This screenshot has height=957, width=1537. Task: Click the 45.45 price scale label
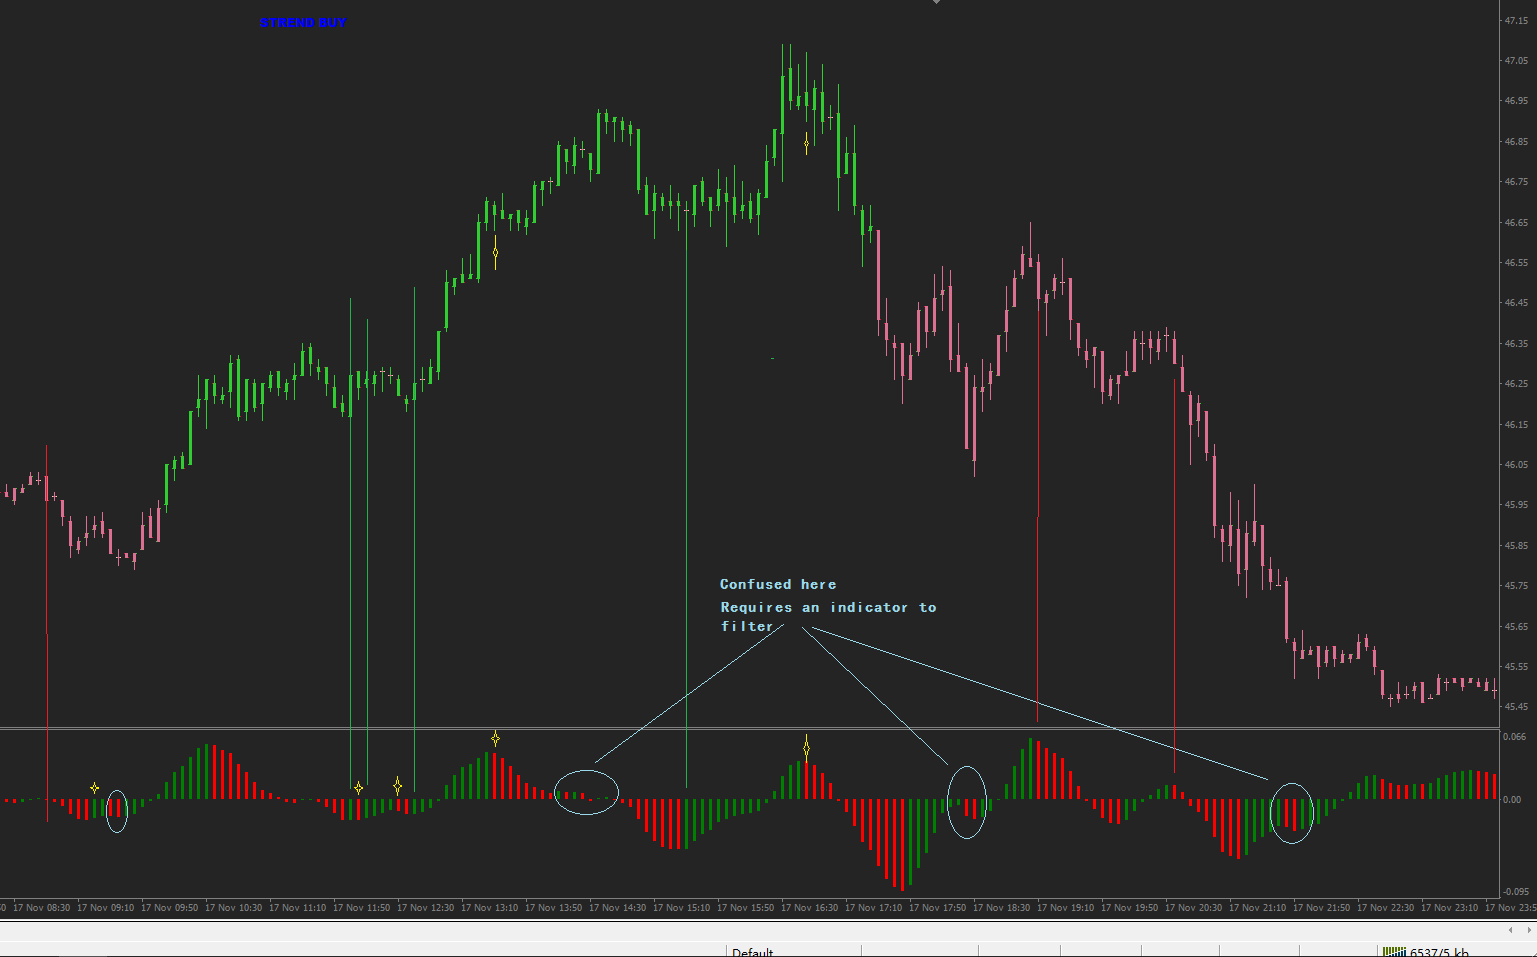[1516, 707]
